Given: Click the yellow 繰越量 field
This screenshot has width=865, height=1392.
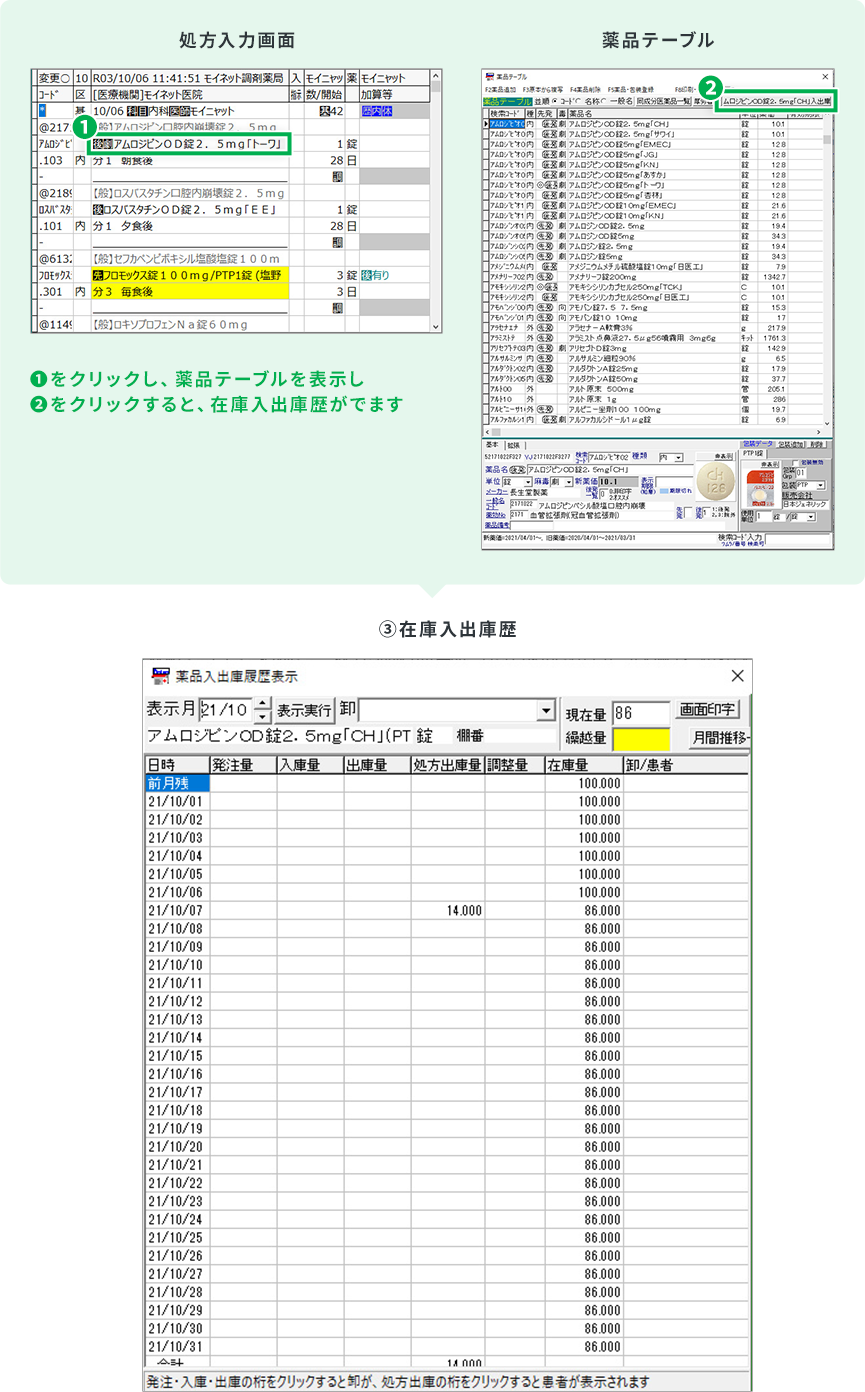Looking at the screenshot, I should [x=640, y=738].
